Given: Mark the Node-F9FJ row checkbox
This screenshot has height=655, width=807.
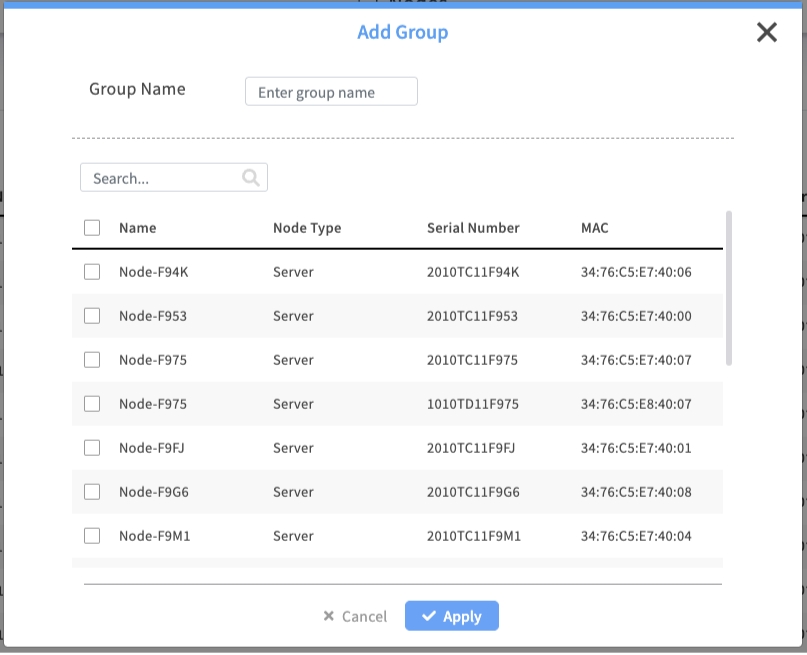Looking at the screenshot, I should pos(92,448).
